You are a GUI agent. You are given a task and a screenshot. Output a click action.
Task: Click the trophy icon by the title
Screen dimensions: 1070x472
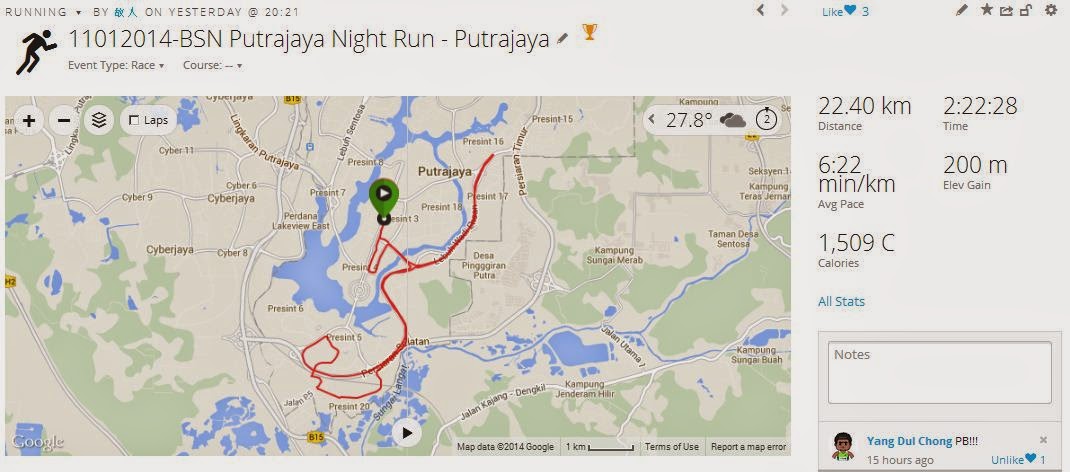click(x=590, y=31)
